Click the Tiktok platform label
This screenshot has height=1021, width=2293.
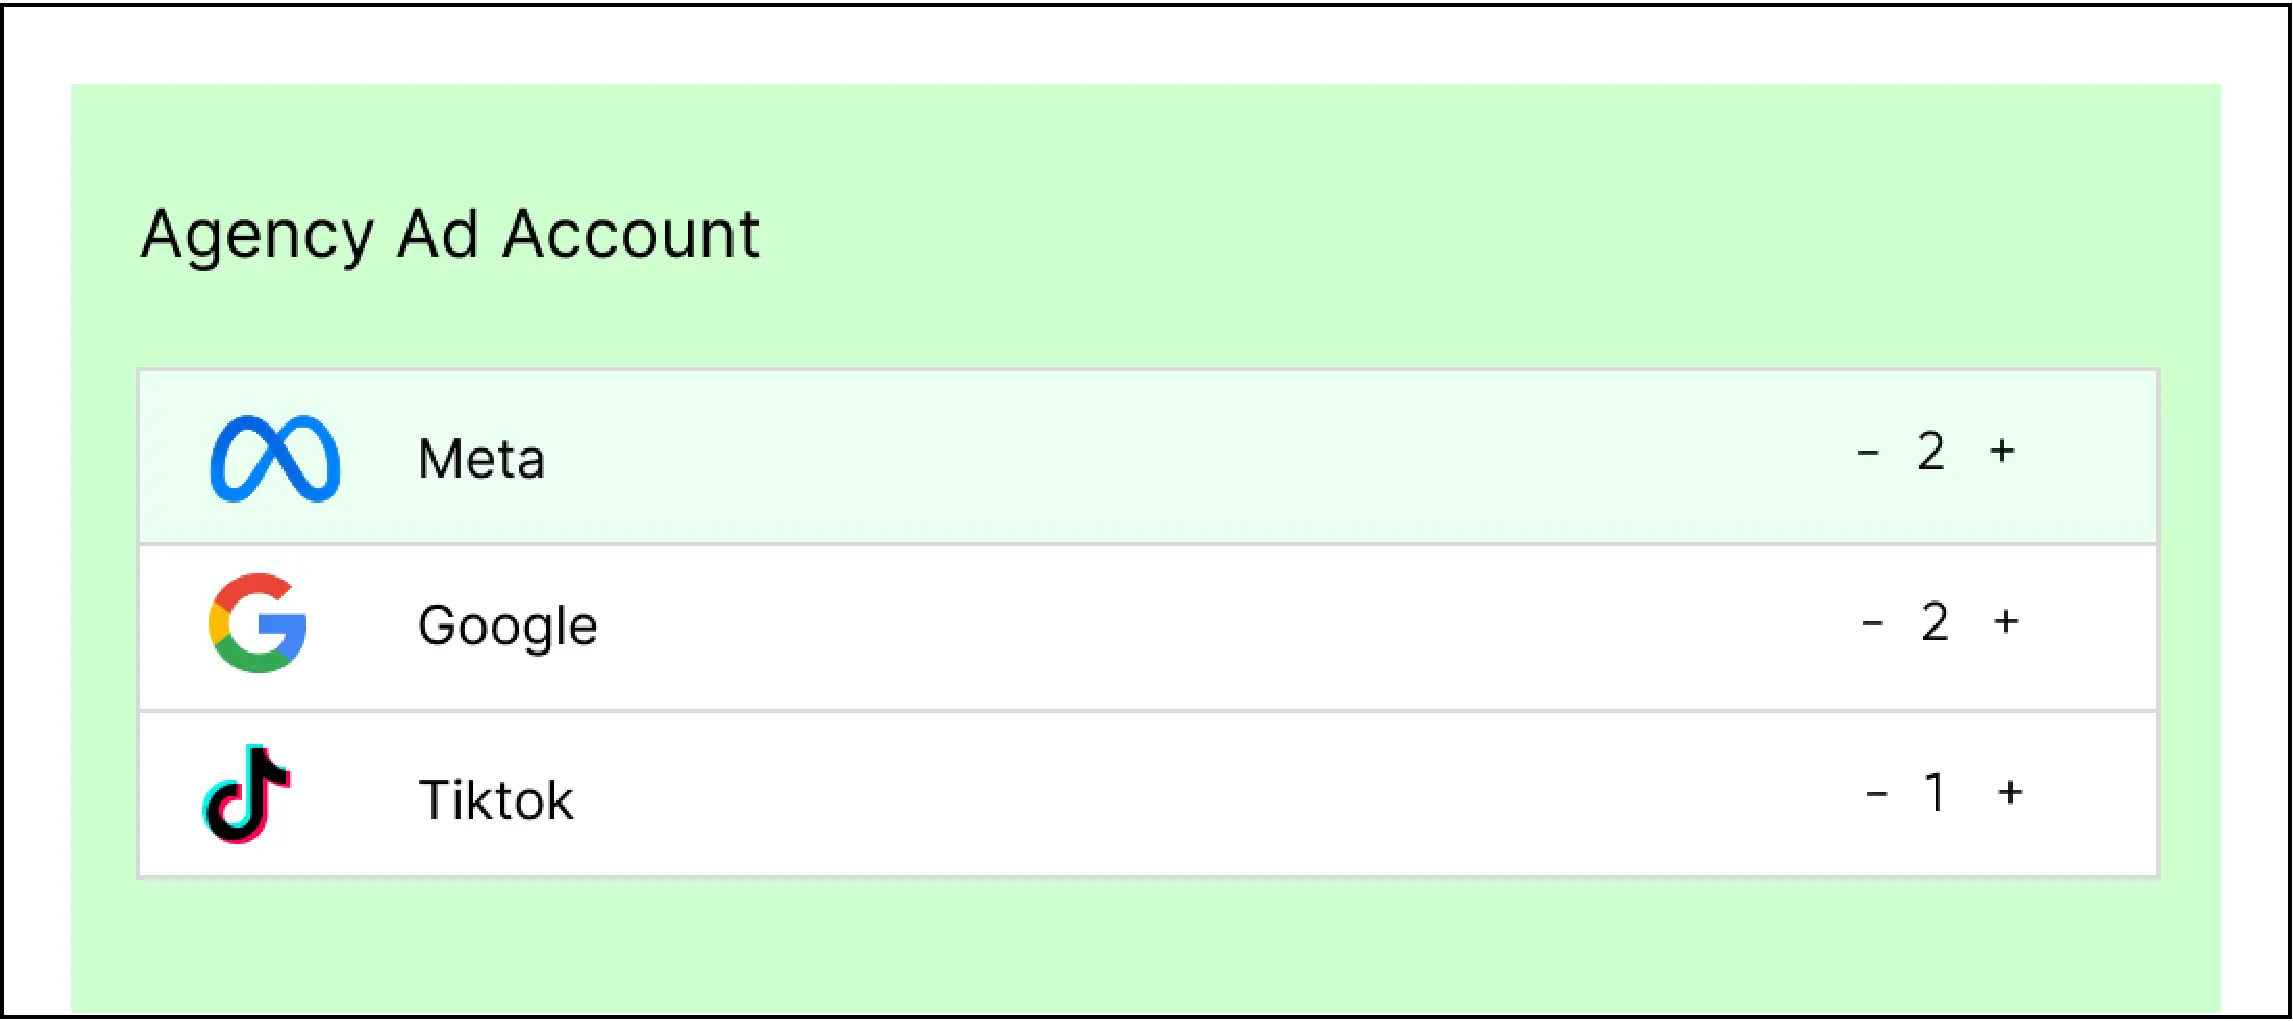[496, 800]
